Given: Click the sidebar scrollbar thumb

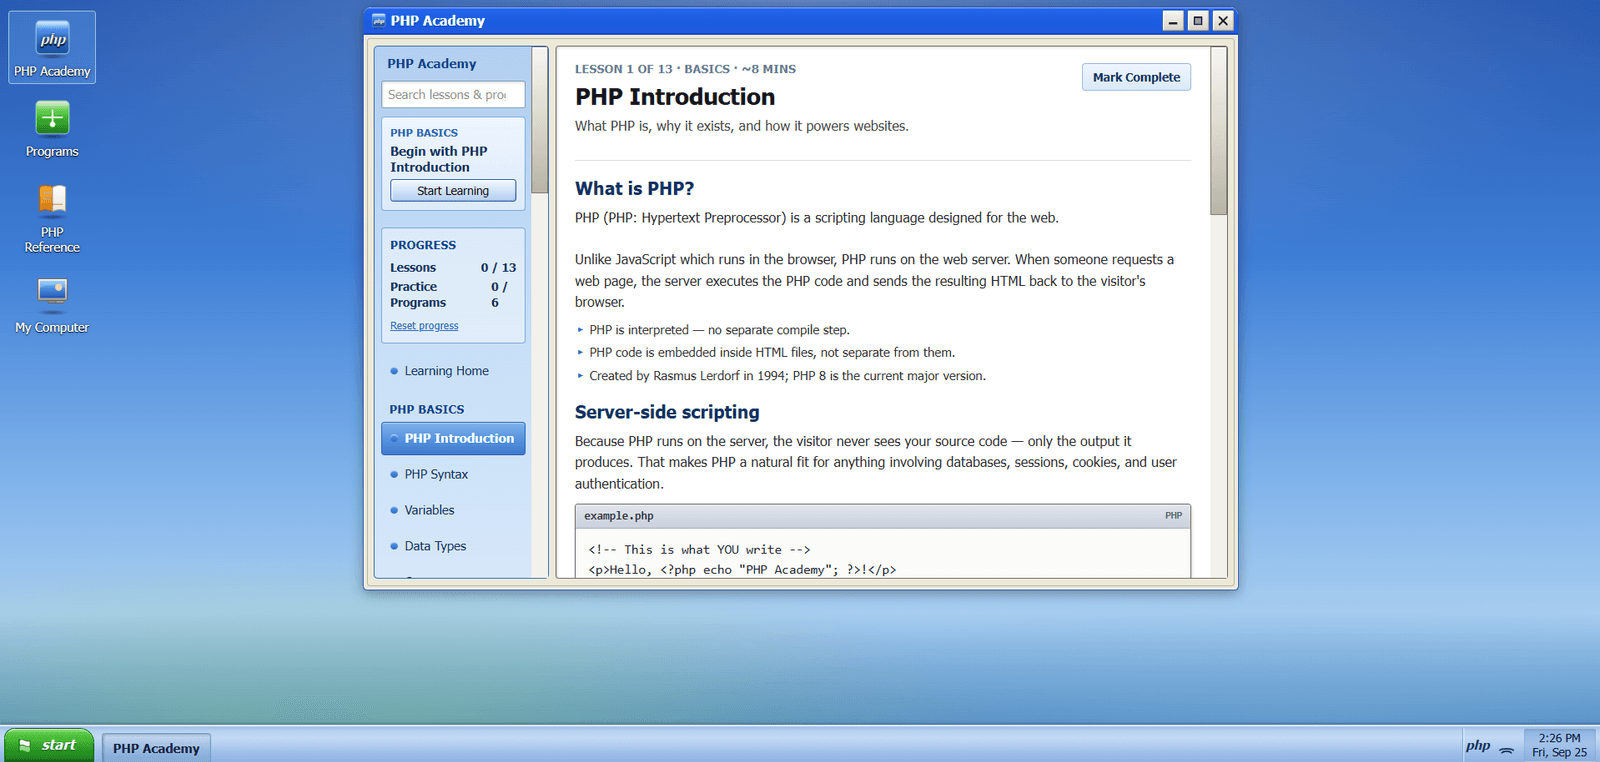Looking at the screenshot, I should click(540, 120).
